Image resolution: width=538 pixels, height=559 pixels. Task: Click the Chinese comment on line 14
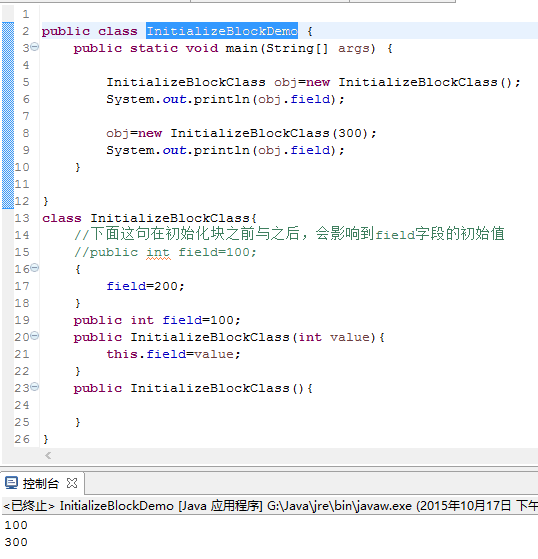(x=289, y=234)
